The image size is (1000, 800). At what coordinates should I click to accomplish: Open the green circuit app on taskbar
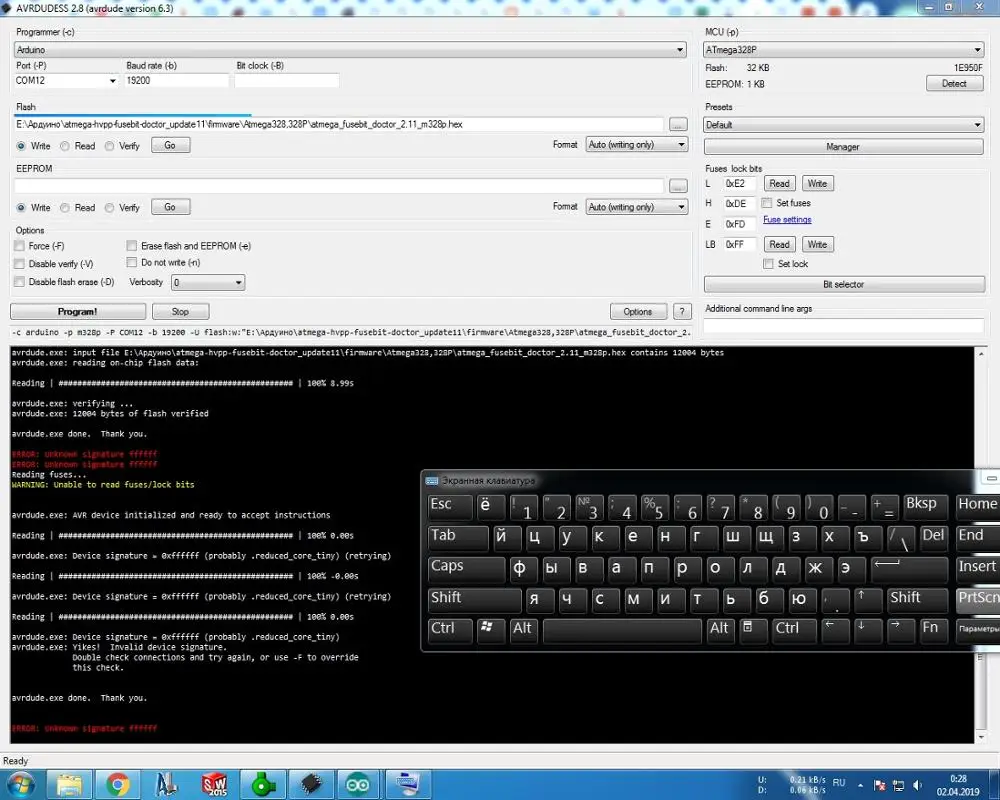pyautogui.click(x=262, y=784)
